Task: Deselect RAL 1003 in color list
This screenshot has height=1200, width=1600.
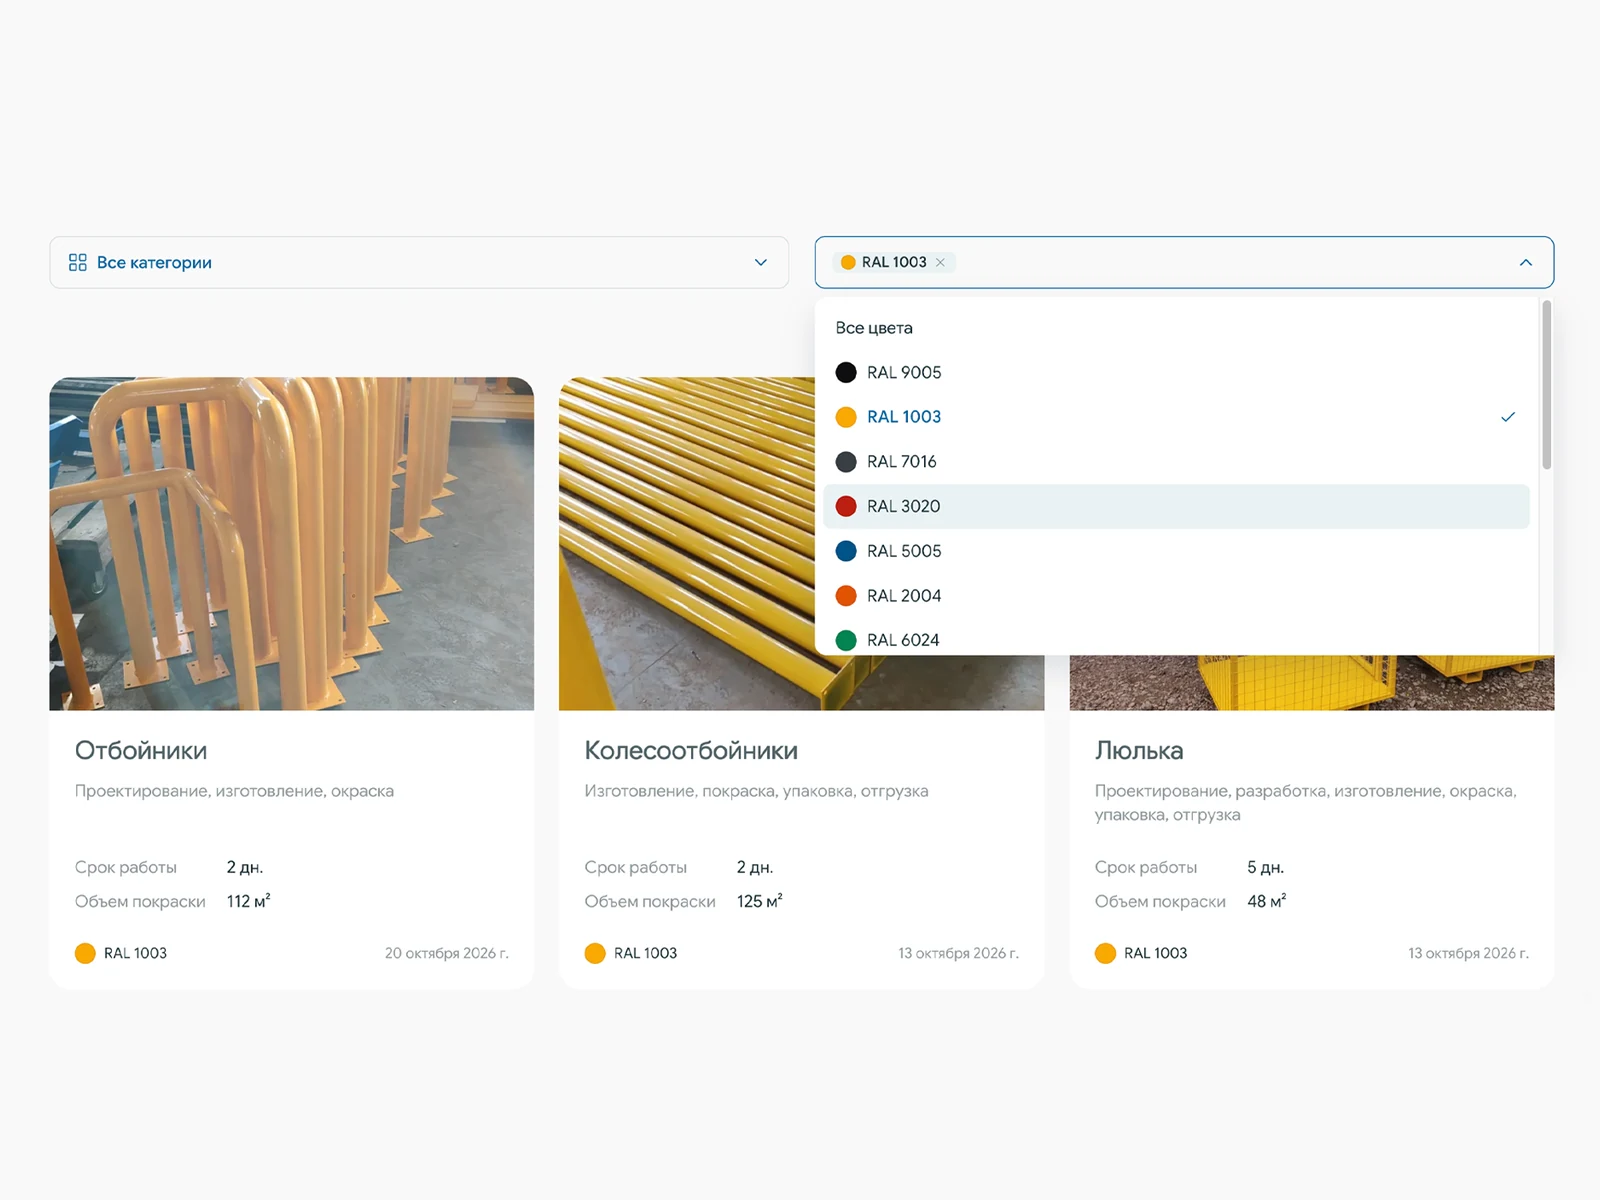Action: click(1176, 417)
